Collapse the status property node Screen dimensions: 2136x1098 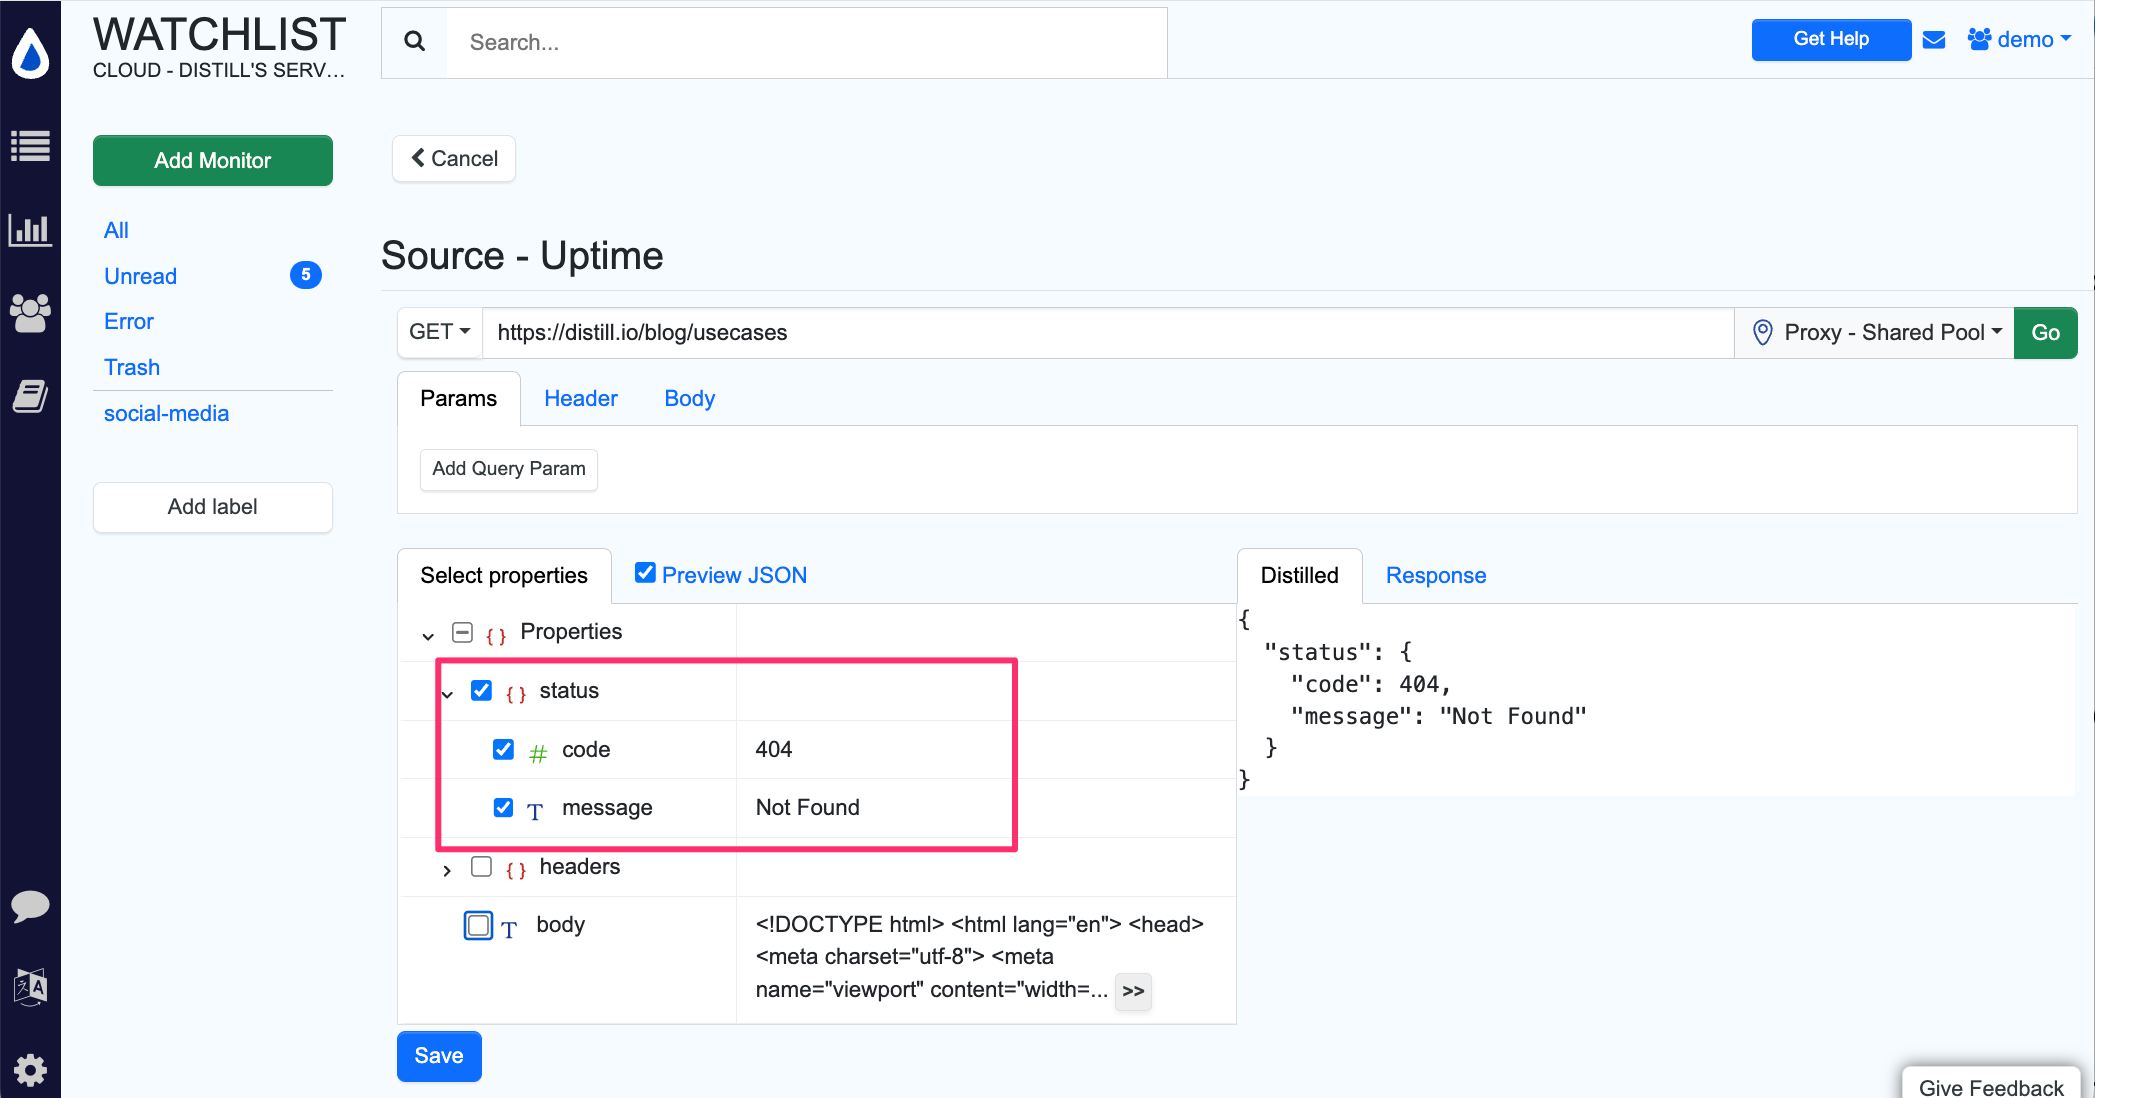tap(447, 692)
